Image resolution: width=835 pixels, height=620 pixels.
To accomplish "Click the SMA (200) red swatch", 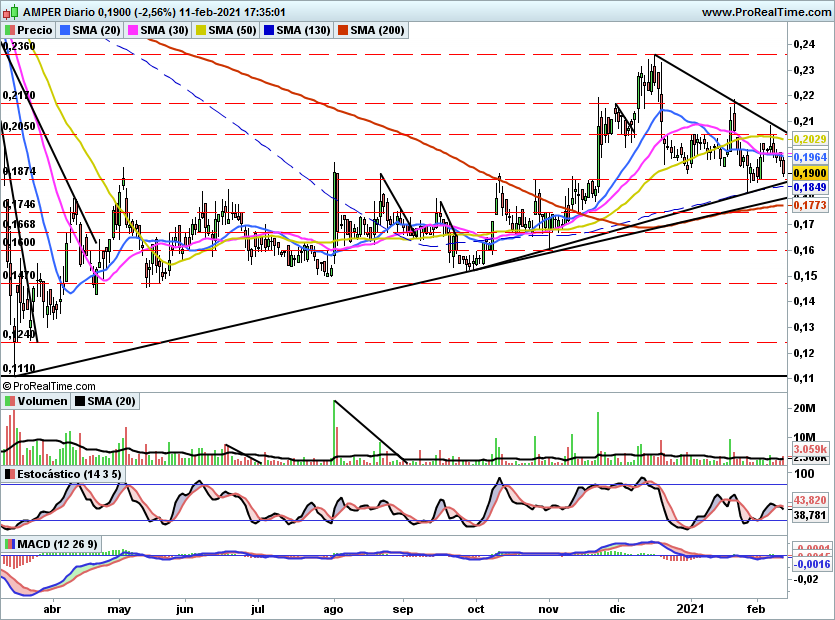I will click(x=342, y=30).
